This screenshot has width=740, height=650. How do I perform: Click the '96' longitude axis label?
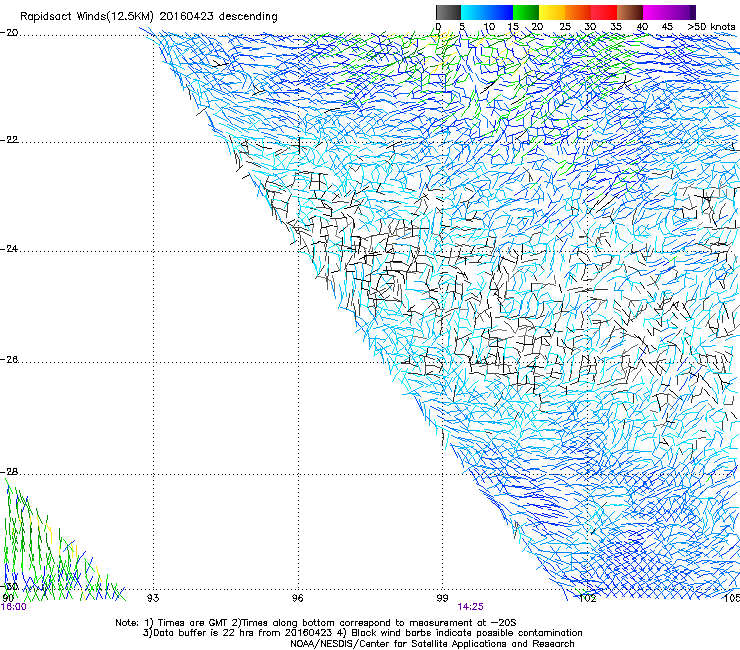297,598
